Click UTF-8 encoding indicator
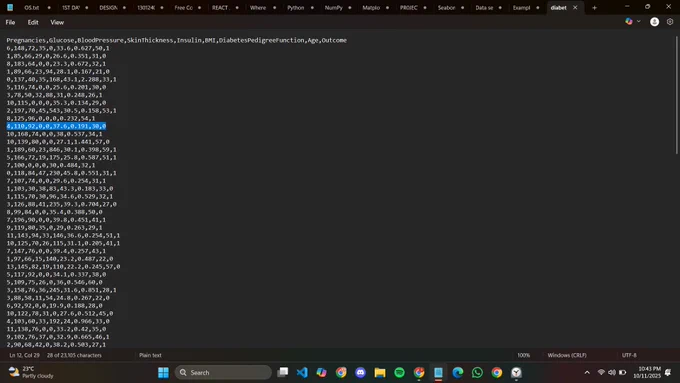Screen dimensions: 680x383 pos(629,355)
